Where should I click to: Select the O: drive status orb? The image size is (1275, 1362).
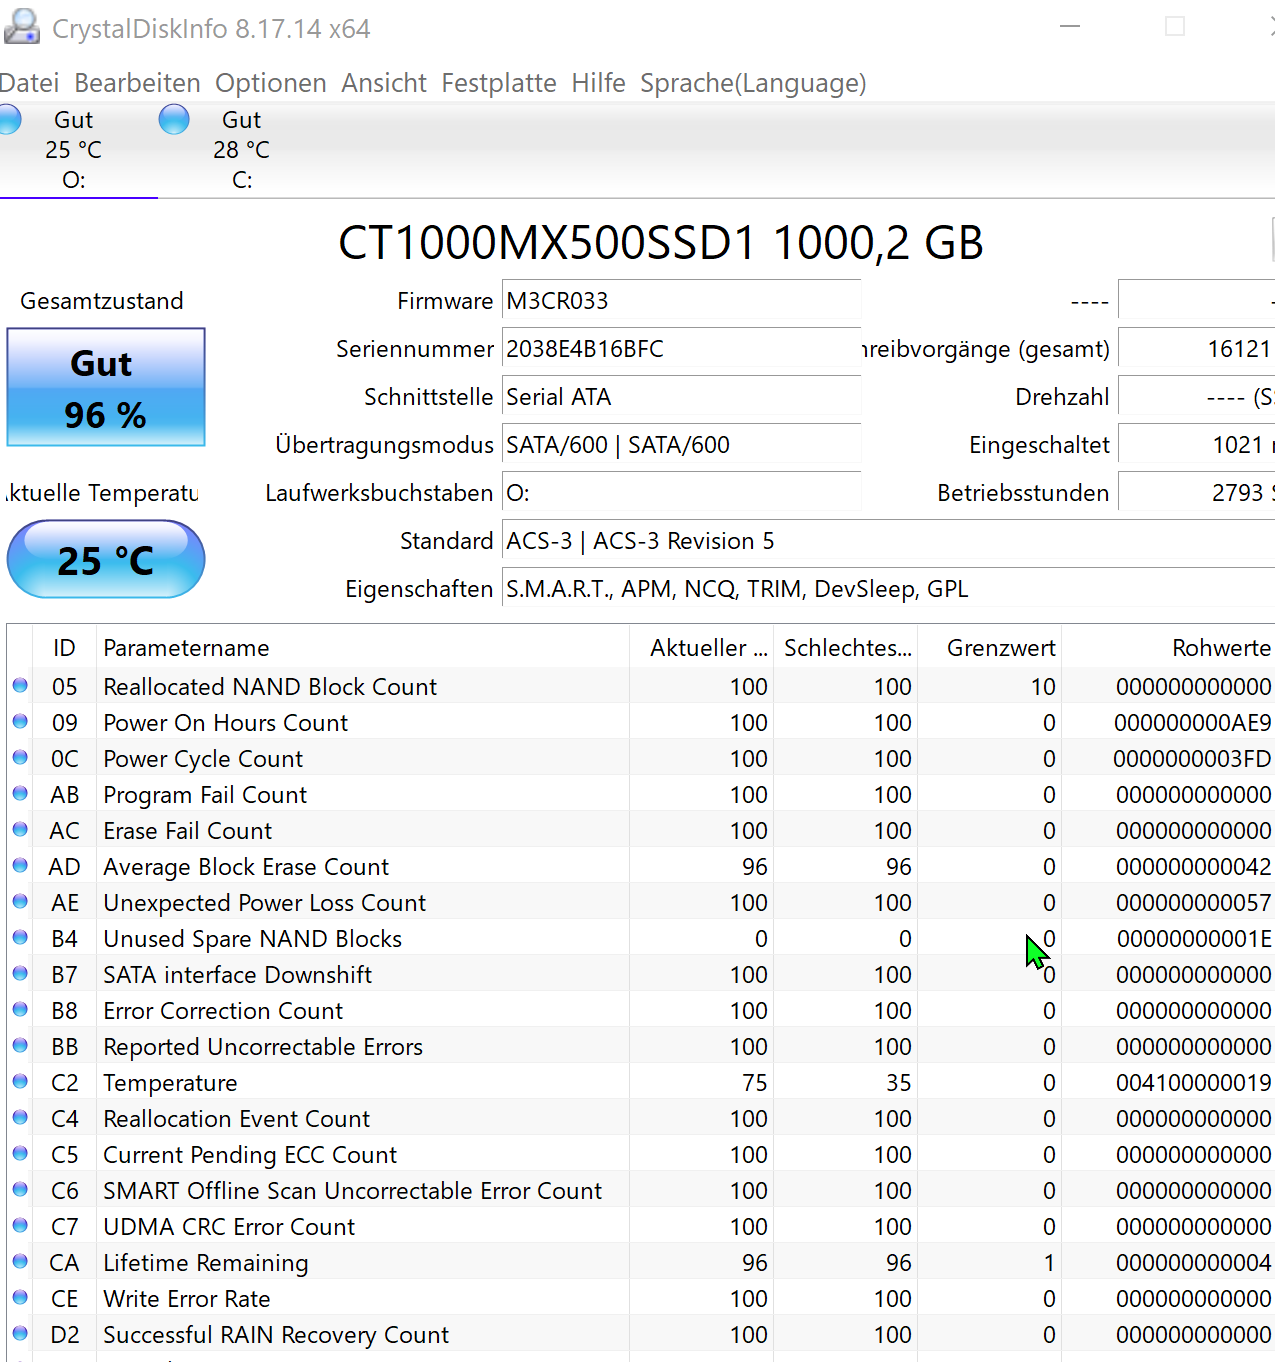tap(8, 120)
